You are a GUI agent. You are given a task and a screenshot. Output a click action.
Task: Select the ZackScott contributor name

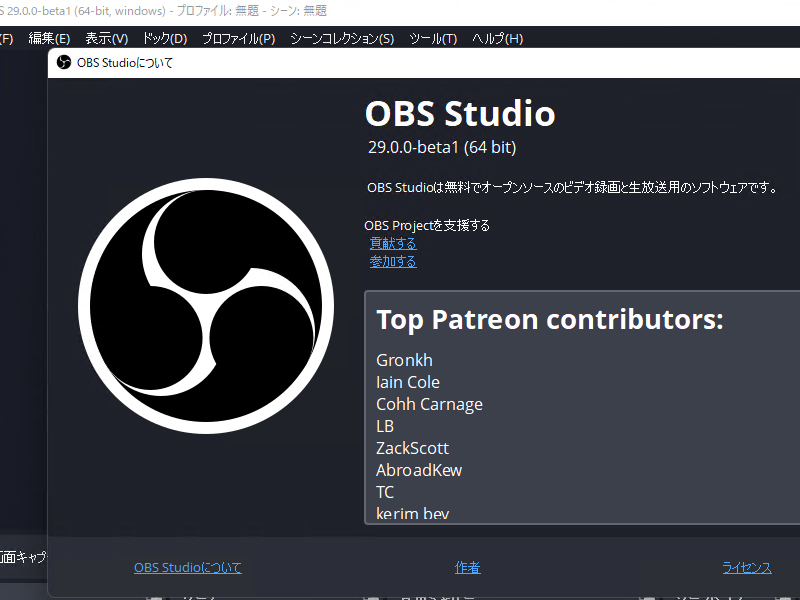coord(412,448)
